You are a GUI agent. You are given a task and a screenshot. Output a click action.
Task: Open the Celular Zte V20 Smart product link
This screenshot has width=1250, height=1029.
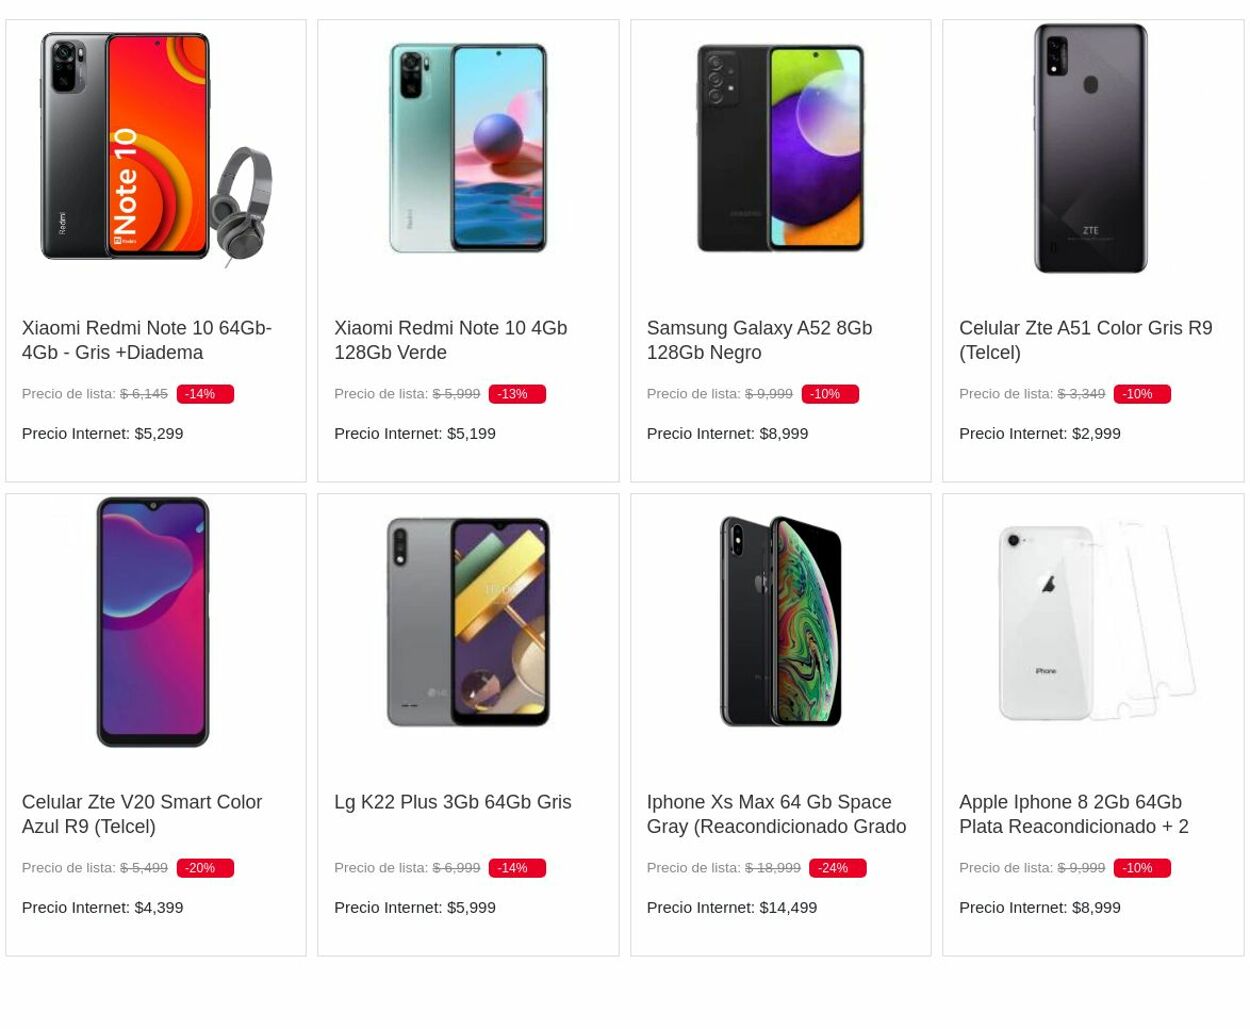141,814
